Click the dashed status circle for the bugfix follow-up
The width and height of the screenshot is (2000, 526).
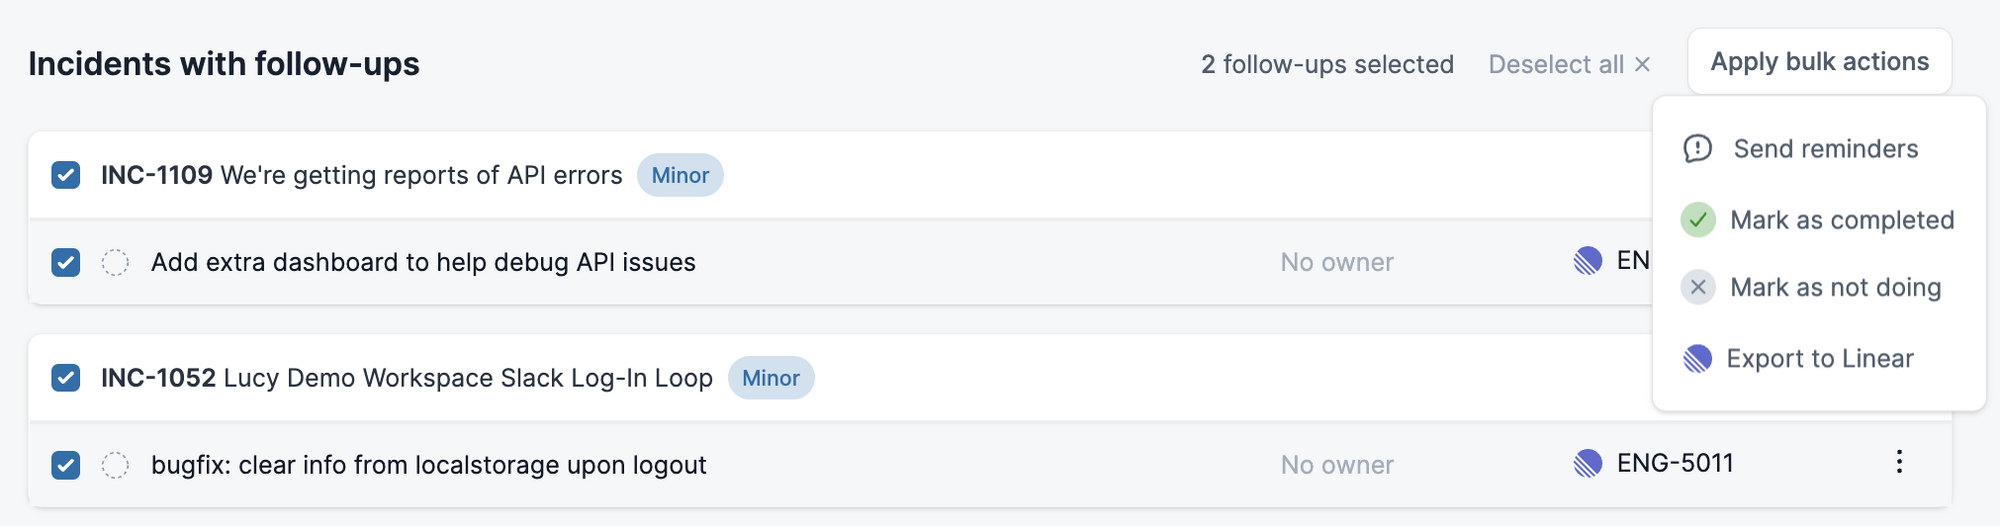click(116, 465)
